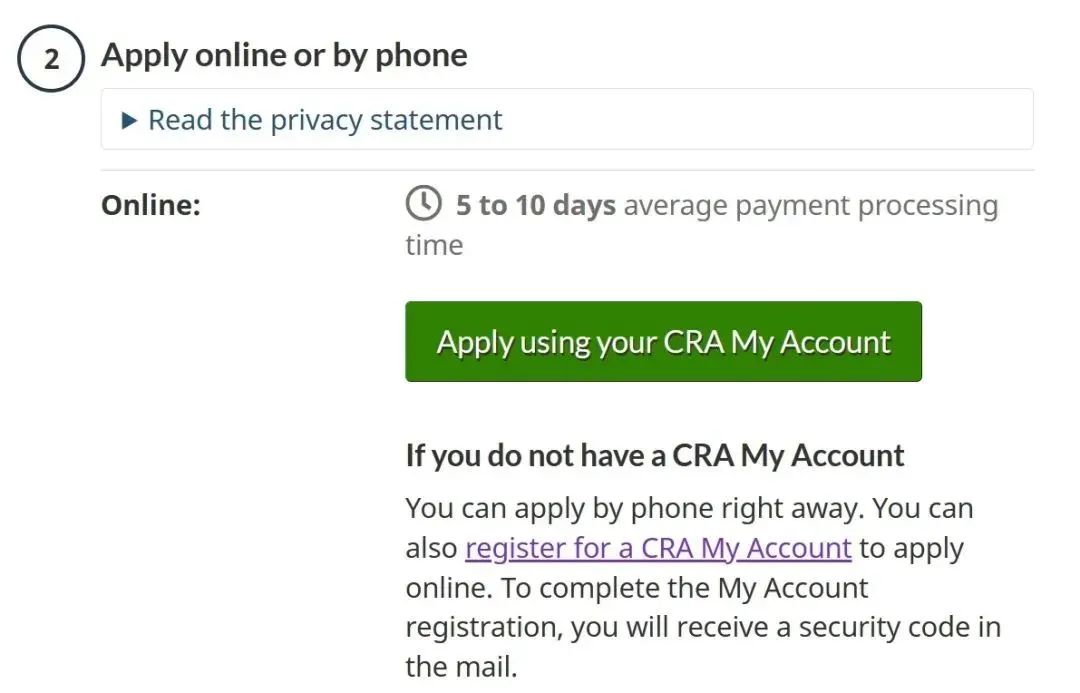Click the word 'time' under processing estimate
The image size is (1080, 693).
tap(434, 245)
